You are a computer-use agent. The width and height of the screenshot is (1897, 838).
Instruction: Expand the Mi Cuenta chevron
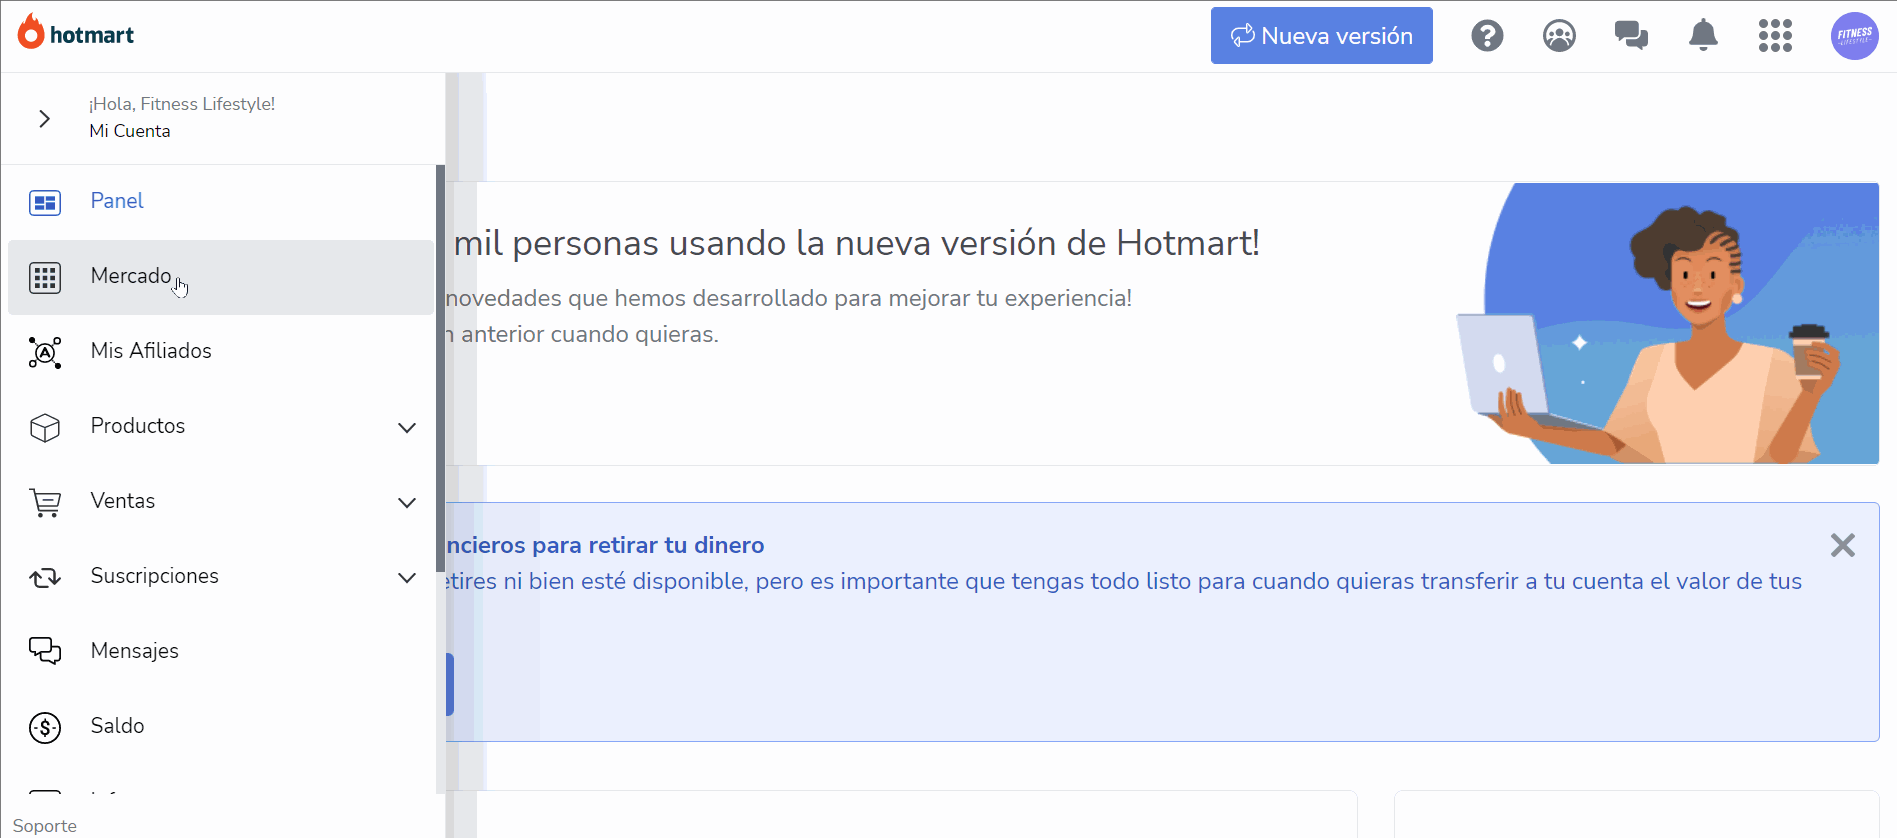pos(44,119)
